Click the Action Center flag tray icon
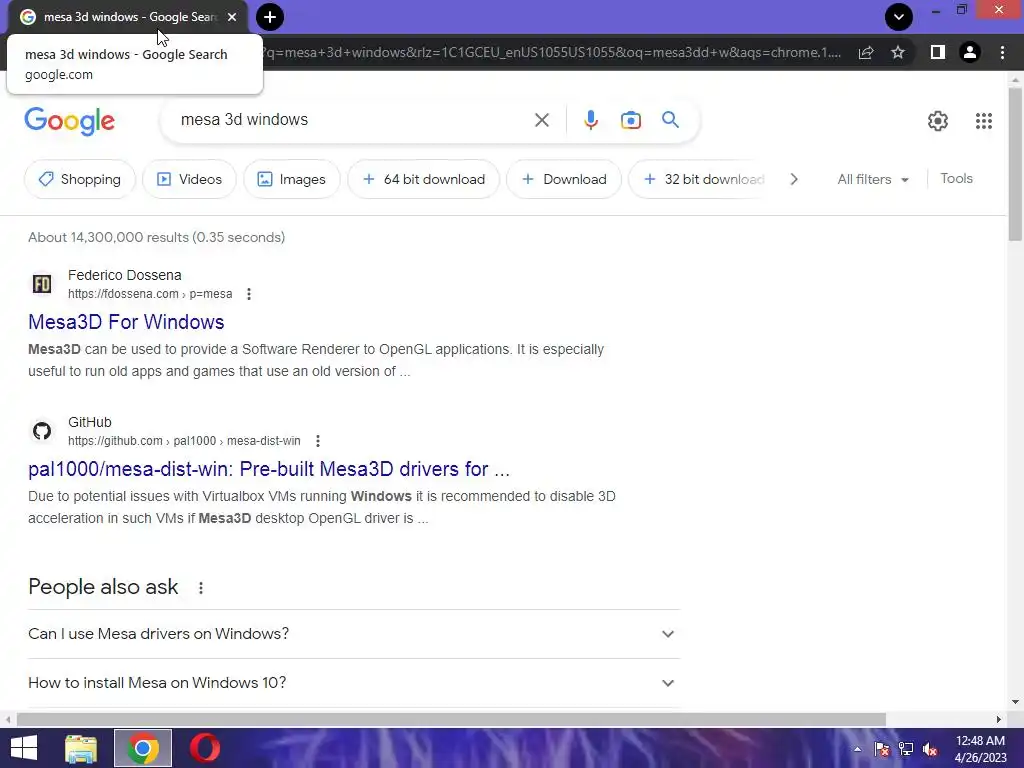The image size is (1024, 768). (x=882, y=749)
